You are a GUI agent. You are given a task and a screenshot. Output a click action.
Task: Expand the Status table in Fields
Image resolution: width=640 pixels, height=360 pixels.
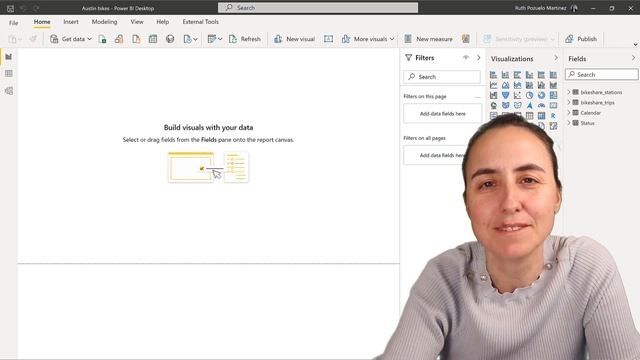point(569,123)
